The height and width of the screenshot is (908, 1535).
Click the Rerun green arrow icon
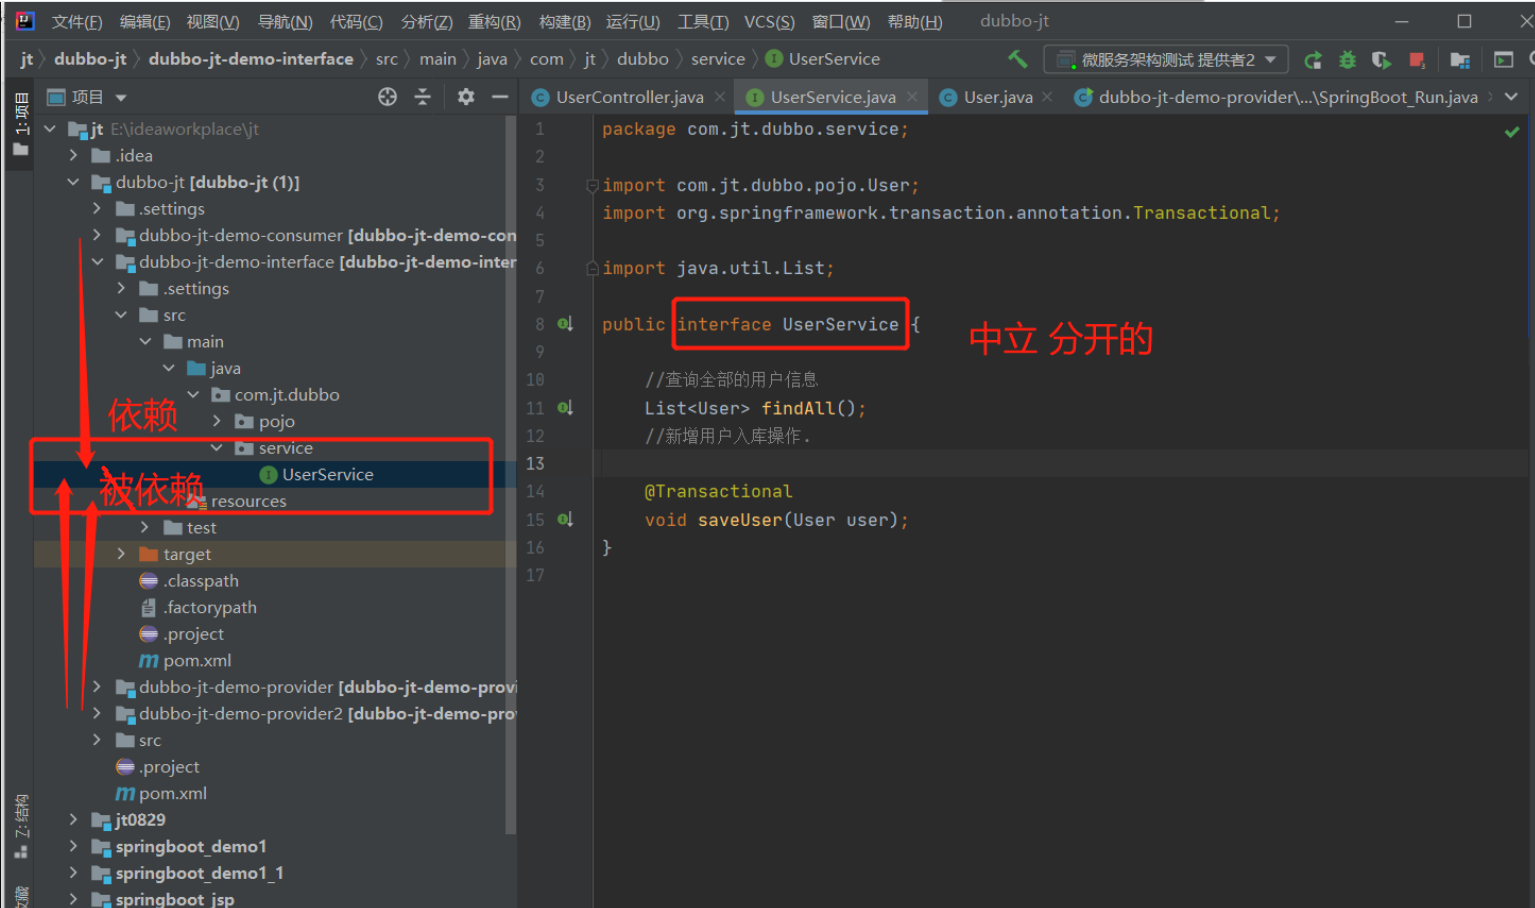(1313, 60)
